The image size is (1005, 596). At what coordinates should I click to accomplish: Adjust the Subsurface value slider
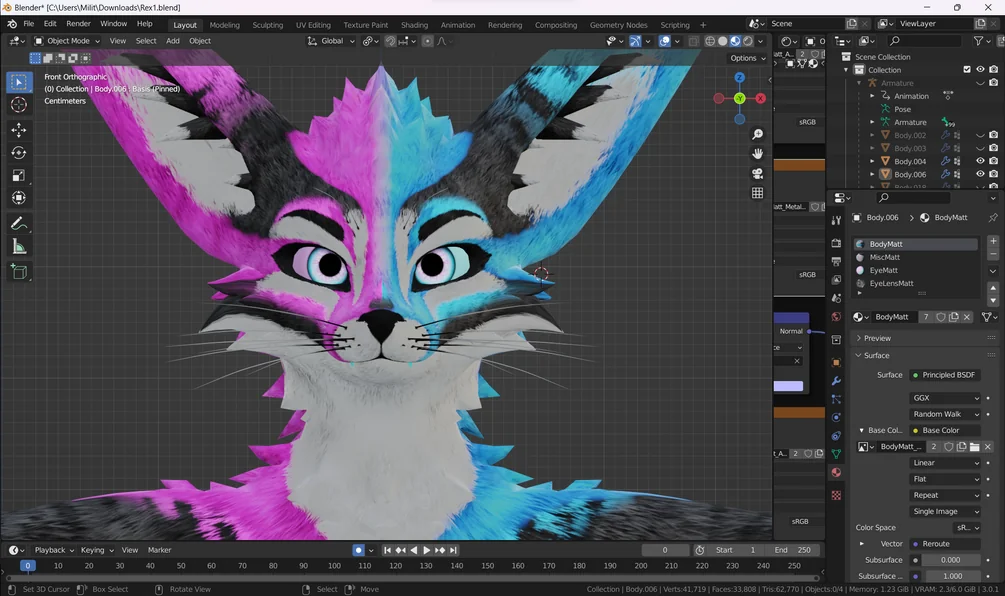[x=951, y=559]
